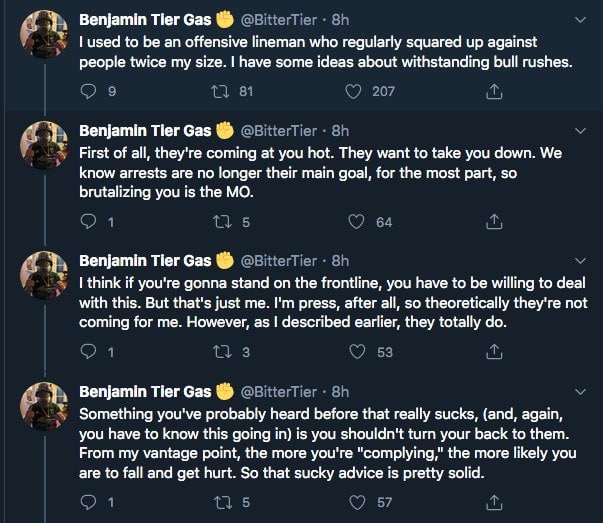Open dropdown caret on second tweet
Viewport: 603px width, 523px height.
[581, 130]
